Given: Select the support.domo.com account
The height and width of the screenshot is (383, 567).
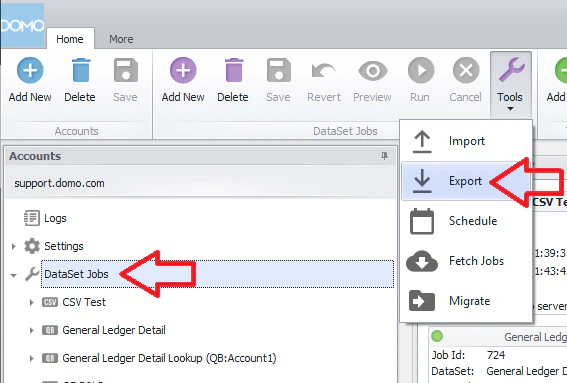Looking at the screenshot, I should coord(59,183).
